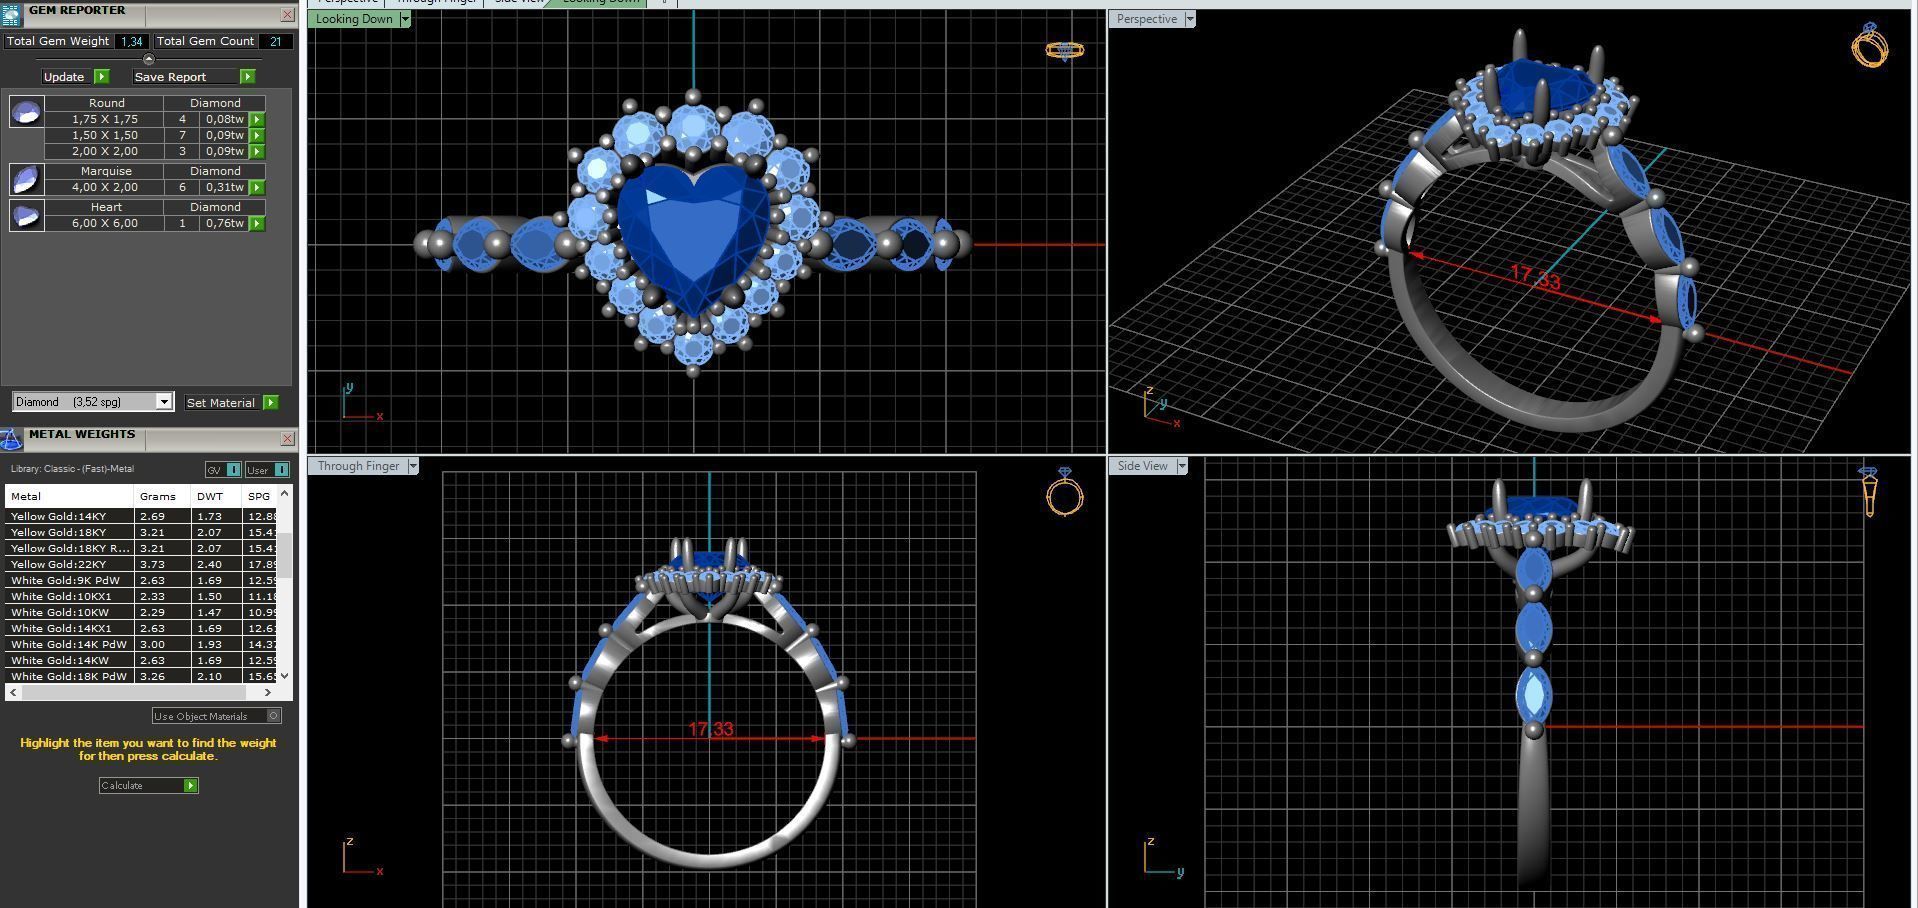Click the green arrow next to Update

pyautogui.click(x=101, y=77)
